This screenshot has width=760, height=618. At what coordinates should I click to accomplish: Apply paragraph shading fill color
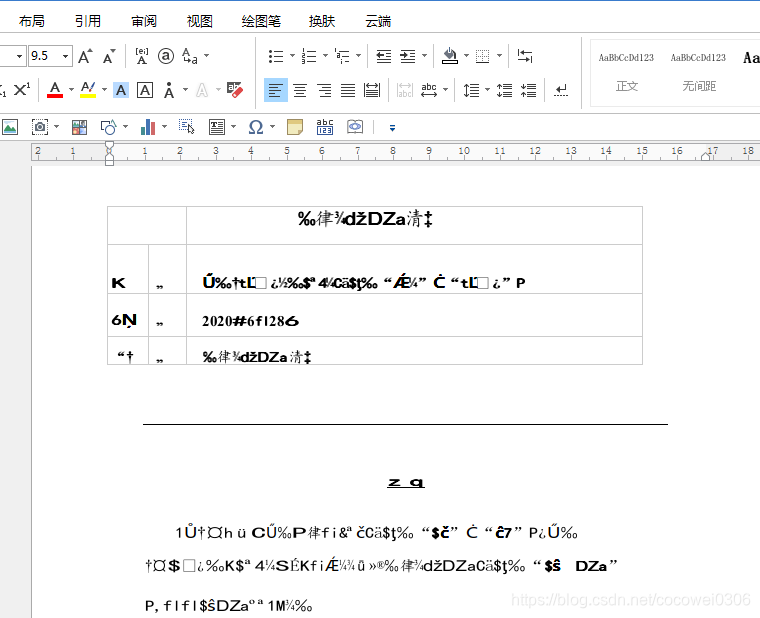tap(450, 56)
